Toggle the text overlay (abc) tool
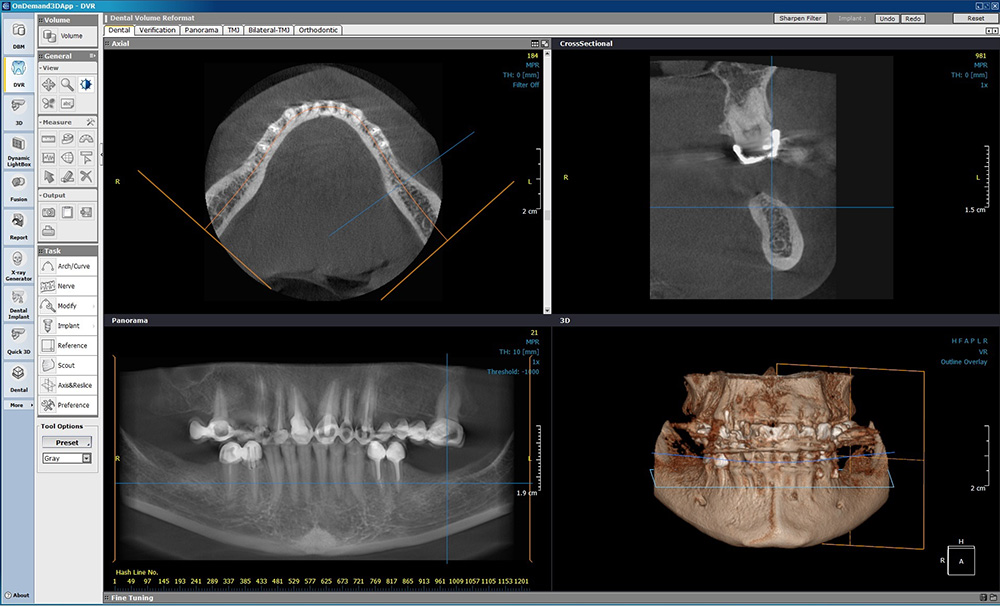This screenshot has width=1000, height=606. pos(67,103)
